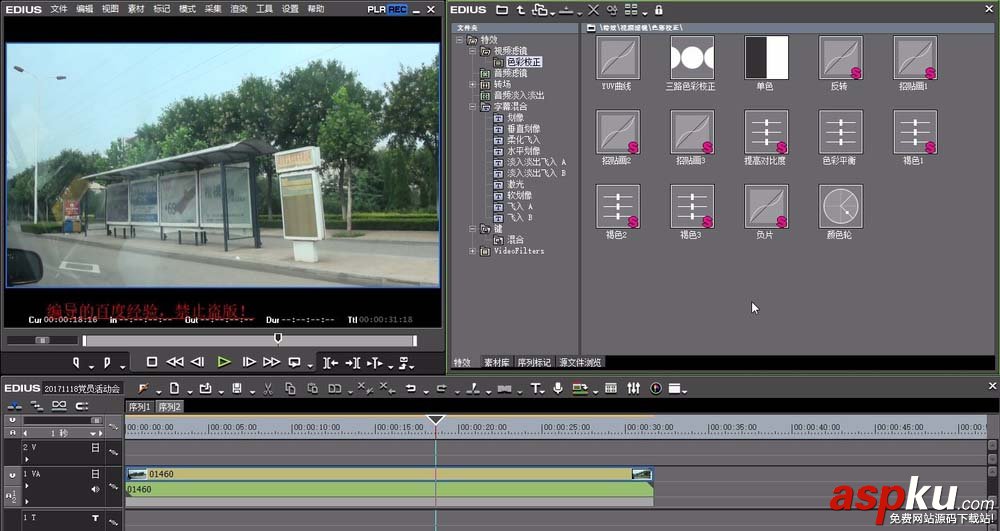This screenshot has width=1000, height=531.
Task: Click the jump to In point icon
Action: coord(330,363)
